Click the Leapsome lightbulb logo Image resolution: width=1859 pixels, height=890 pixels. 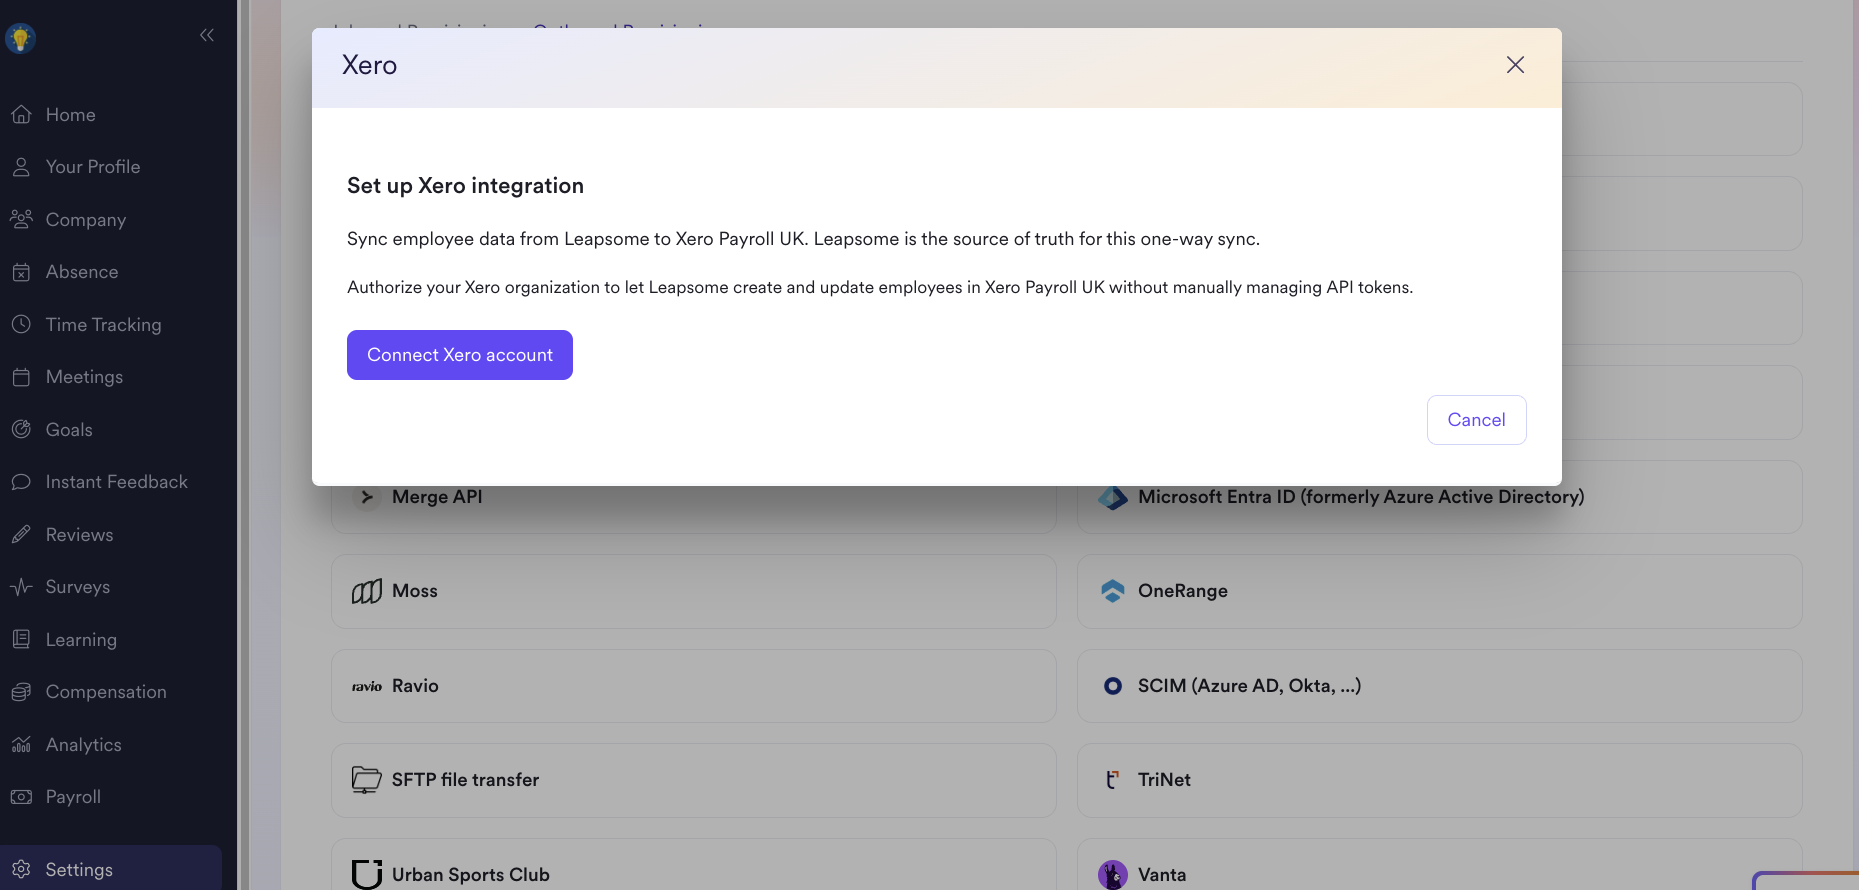coord(21,38)
